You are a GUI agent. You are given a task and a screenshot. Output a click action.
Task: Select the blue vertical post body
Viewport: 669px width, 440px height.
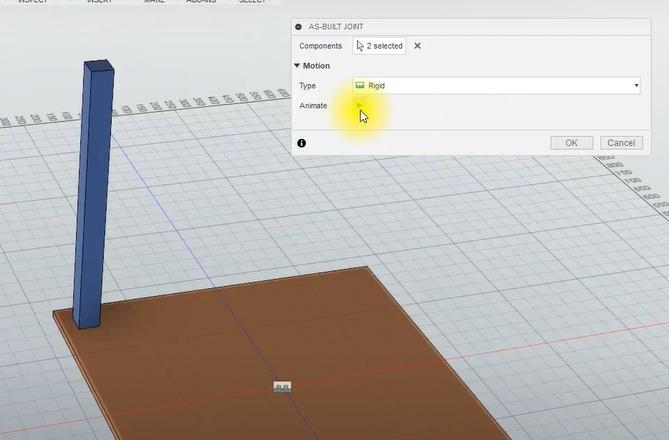click(93, 192)
